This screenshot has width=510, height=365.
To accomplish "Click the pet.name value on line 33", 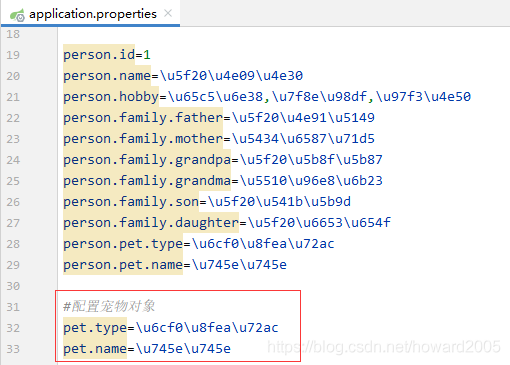I will coord(183,349).
